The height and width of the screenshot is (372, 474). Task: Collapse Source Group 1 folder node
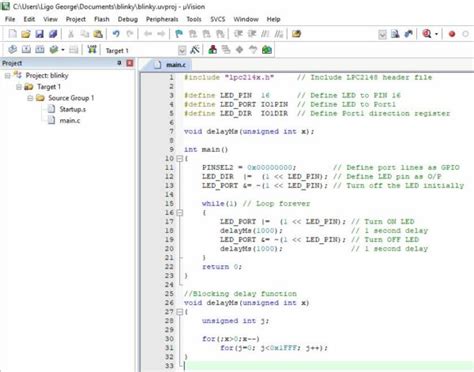tap(30, 98)
